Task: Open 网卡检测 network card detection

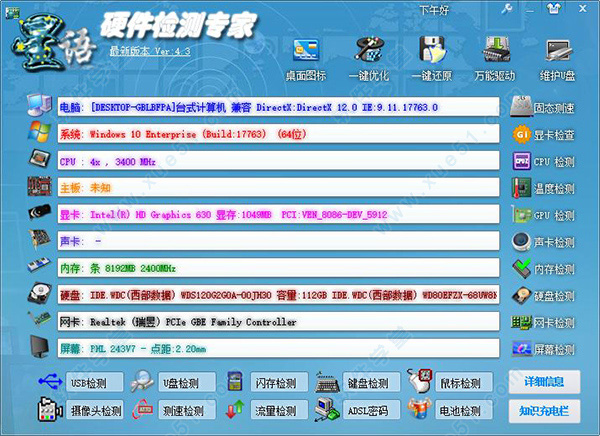Action: click(543, 322)
